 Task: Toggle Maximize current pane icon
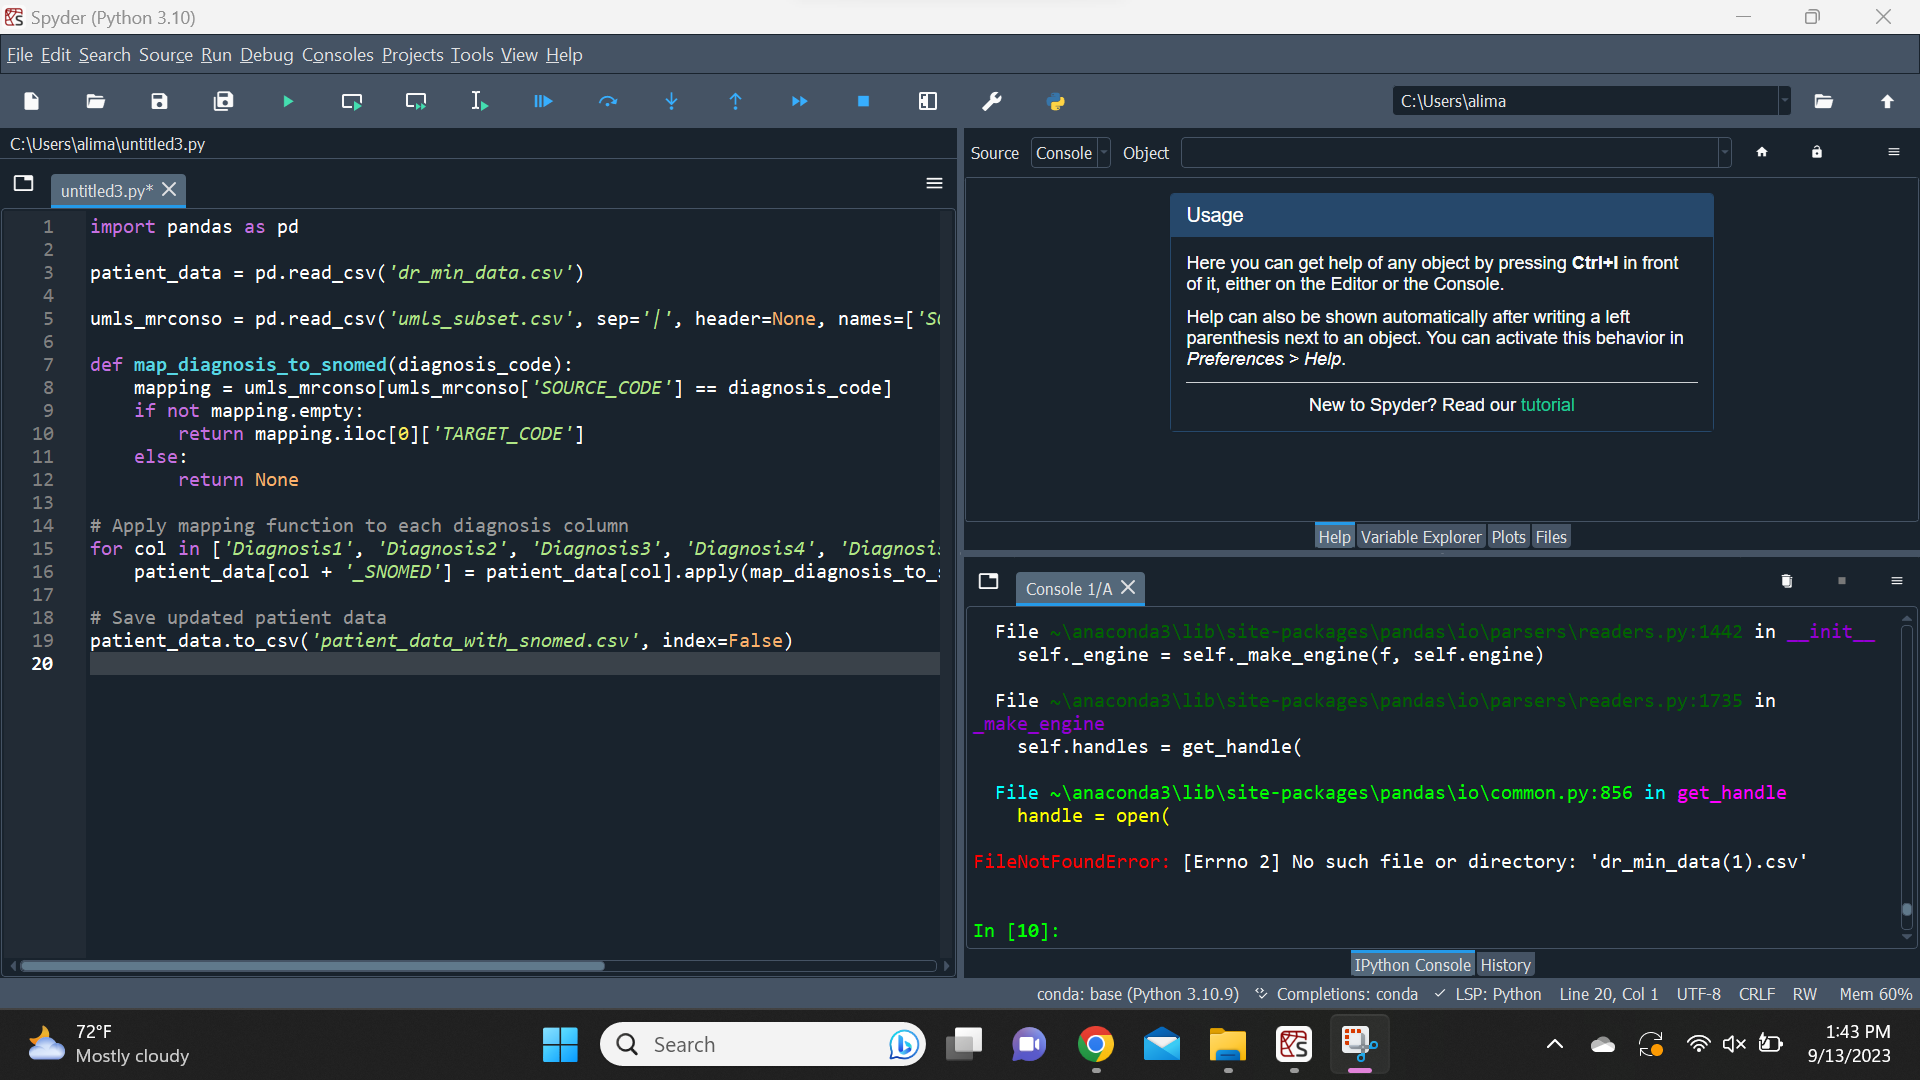928,101
